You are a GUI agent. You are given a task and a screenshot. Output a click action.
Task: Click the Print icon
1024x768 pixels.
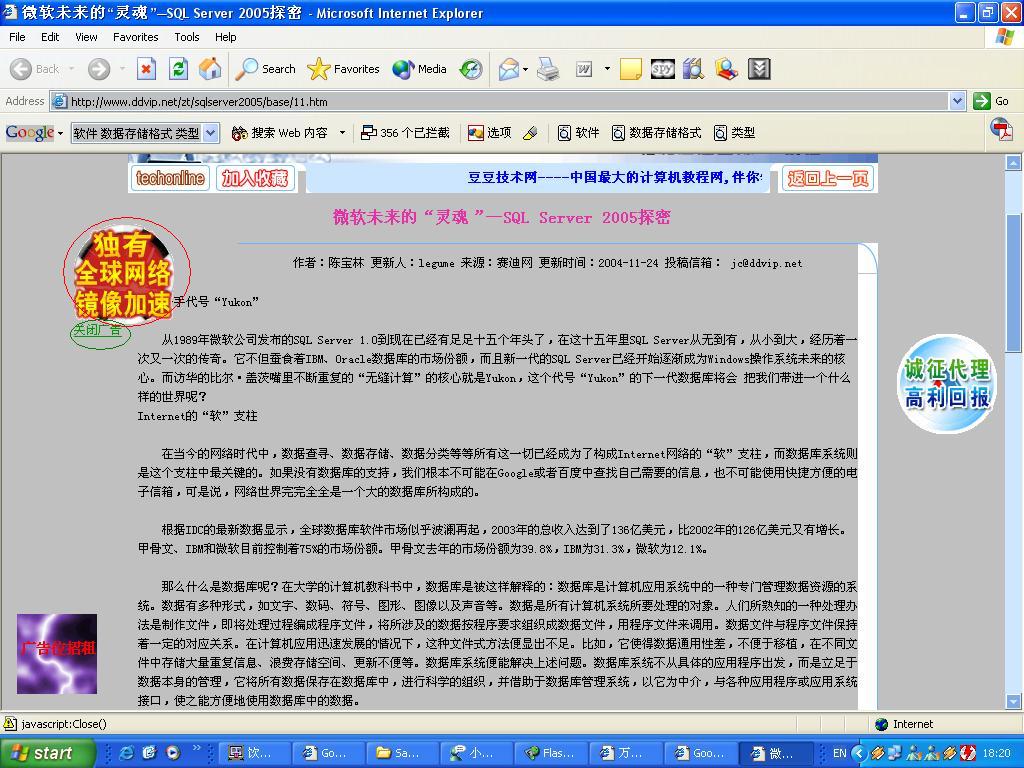(x=548, y=69)
